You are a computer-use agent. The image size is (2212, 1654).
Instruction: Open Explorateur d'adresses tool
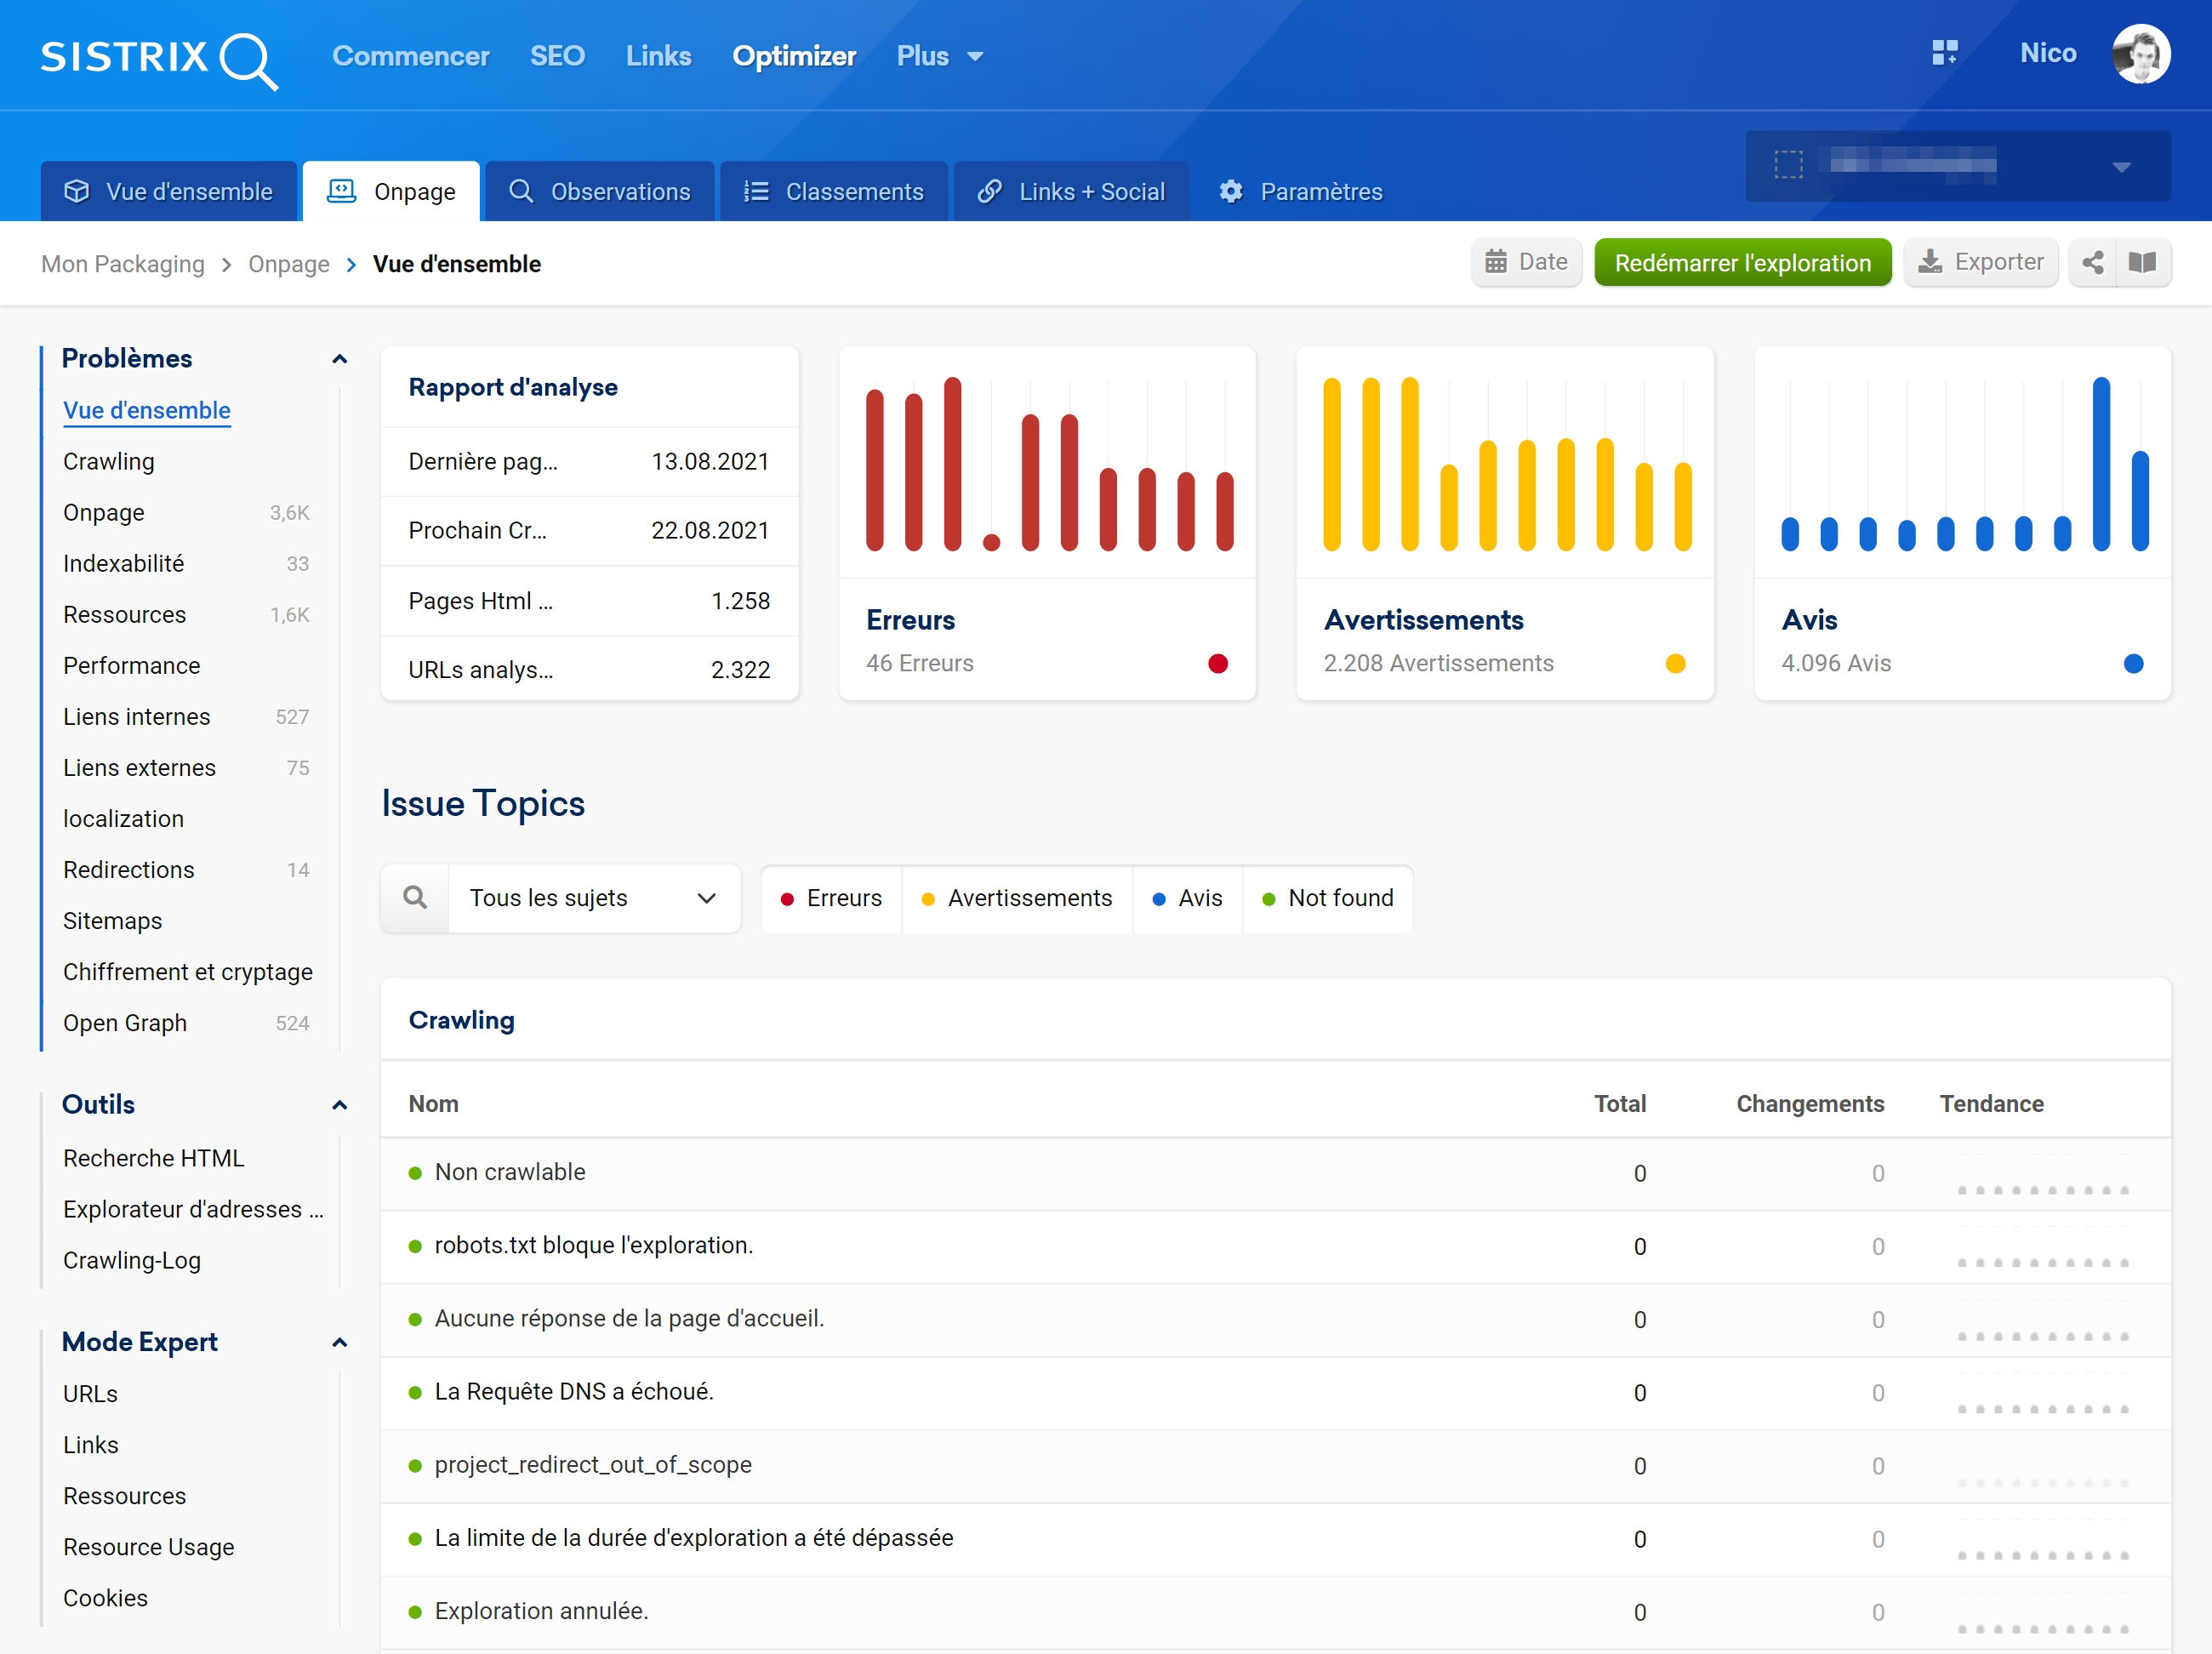point(193,1209)
